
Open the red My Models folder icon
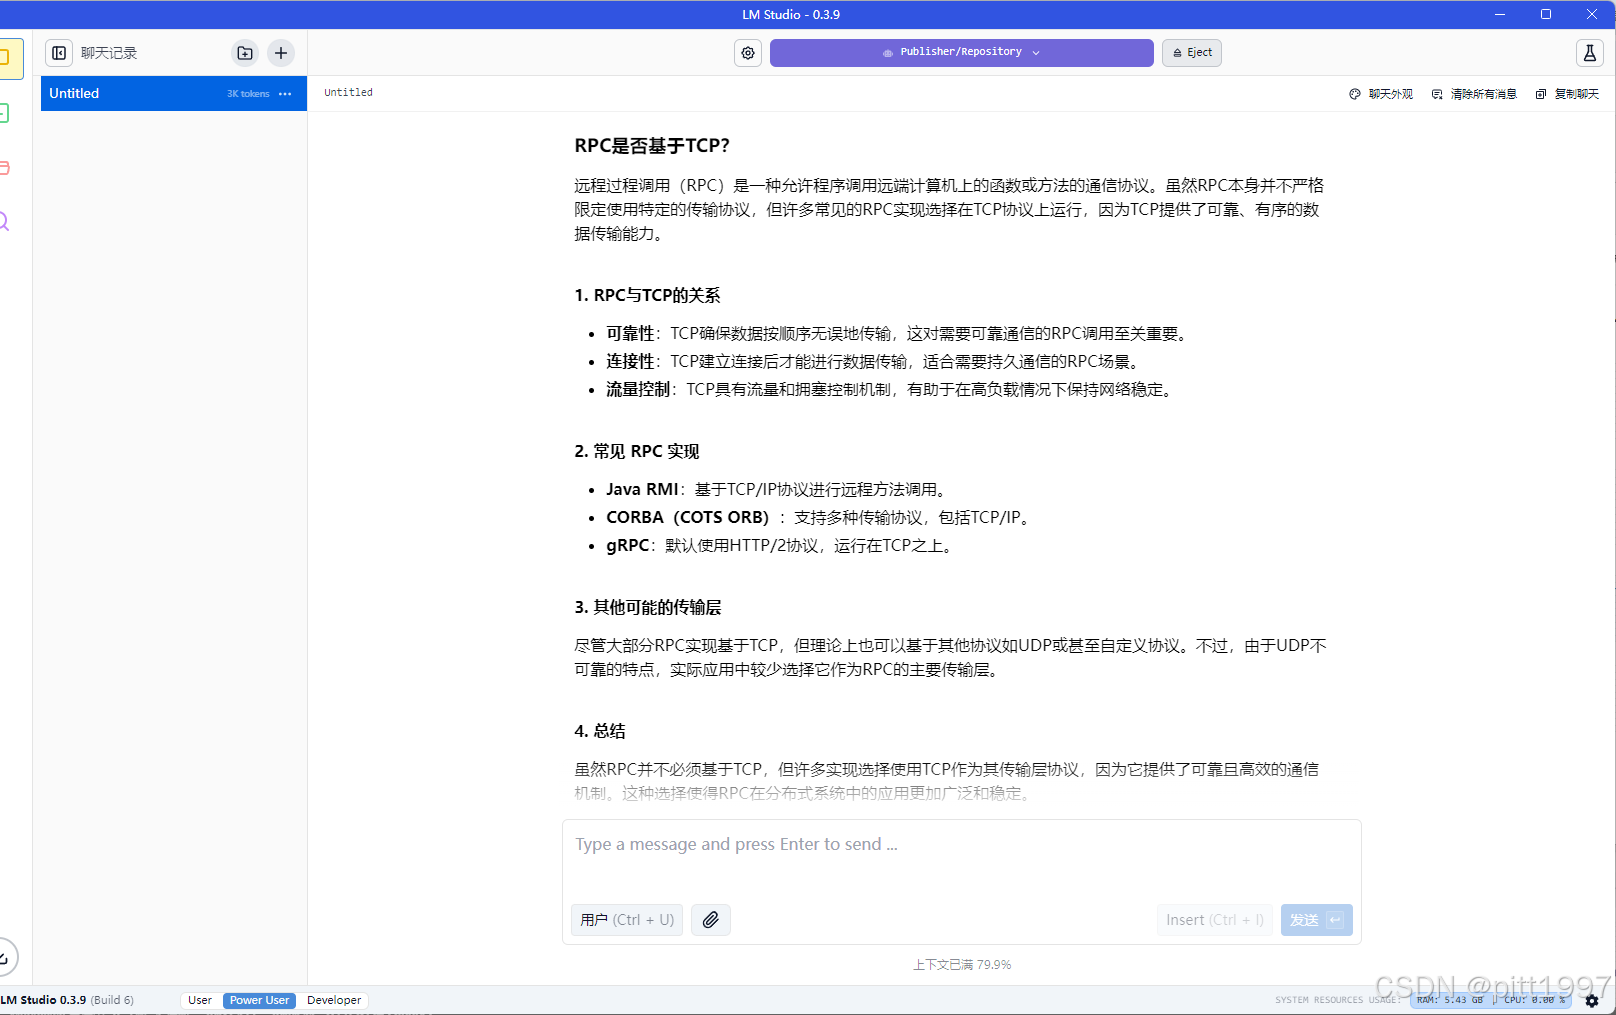(4, 168)
